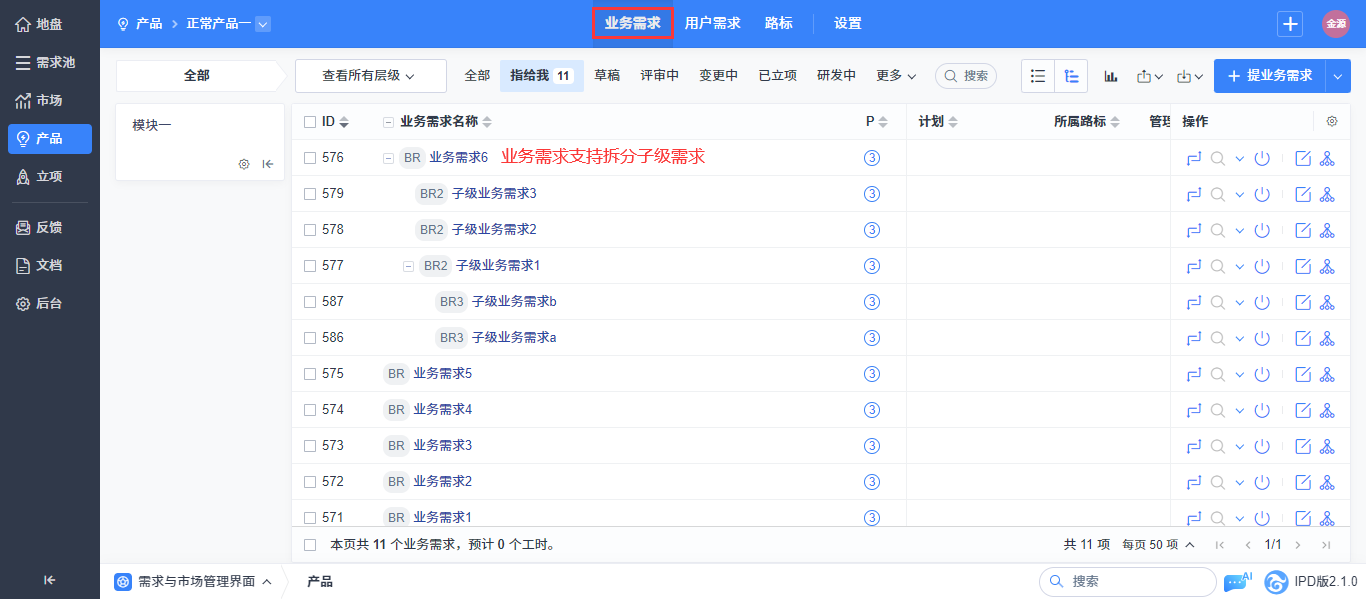Image resolution: width=1366 pixels, height=599 pixels.
Task: Select the 评审中 filter tab
Action: point(660,76)
